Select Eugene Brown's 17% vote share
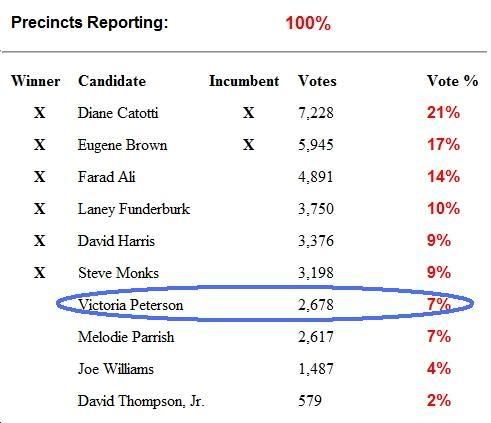 [x=443, y=145]
